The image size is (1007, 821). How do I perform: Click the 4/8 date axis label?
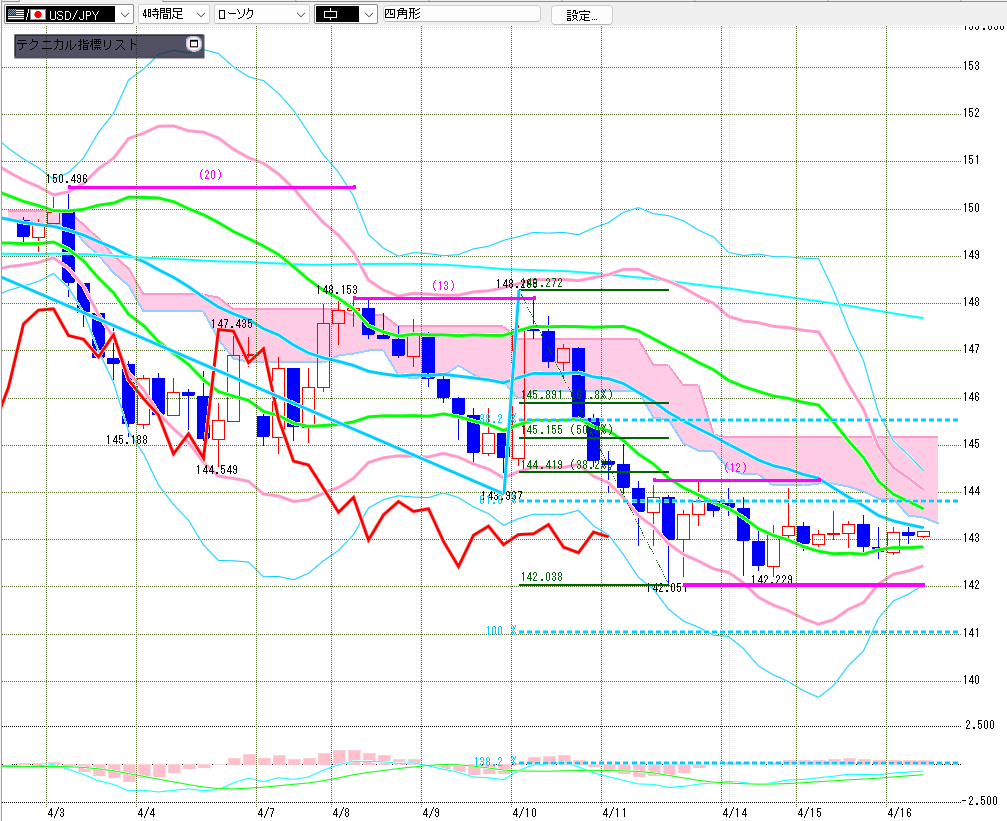coord(341,813)
